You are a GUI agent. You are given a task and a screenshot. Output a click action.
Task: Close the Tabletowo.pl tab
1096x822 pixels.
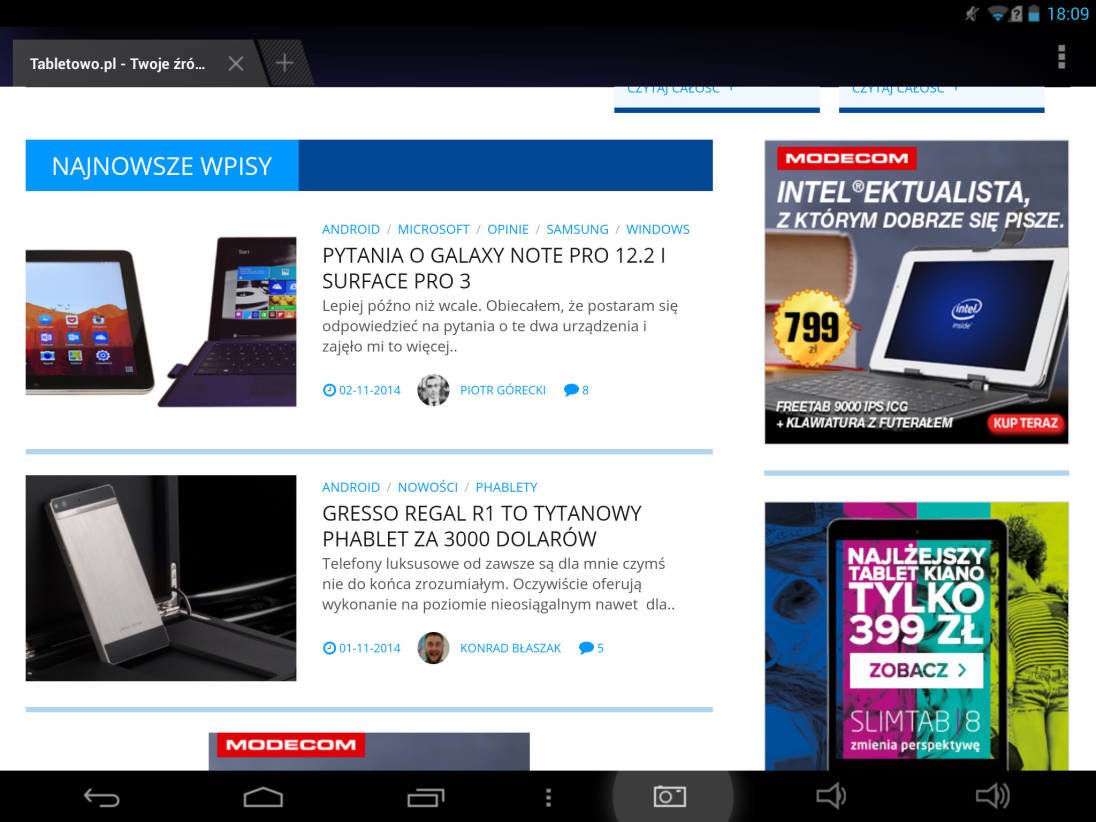tap(236, 64)
